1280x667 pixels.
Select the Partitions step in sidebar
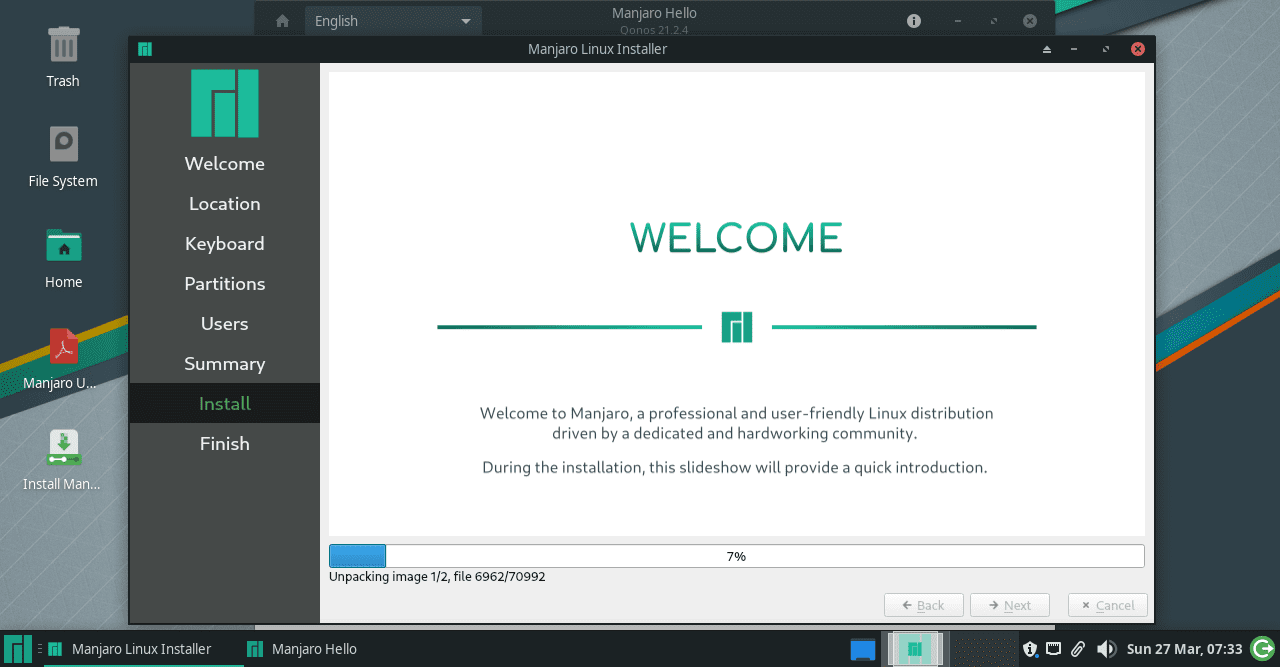point(225,284)
